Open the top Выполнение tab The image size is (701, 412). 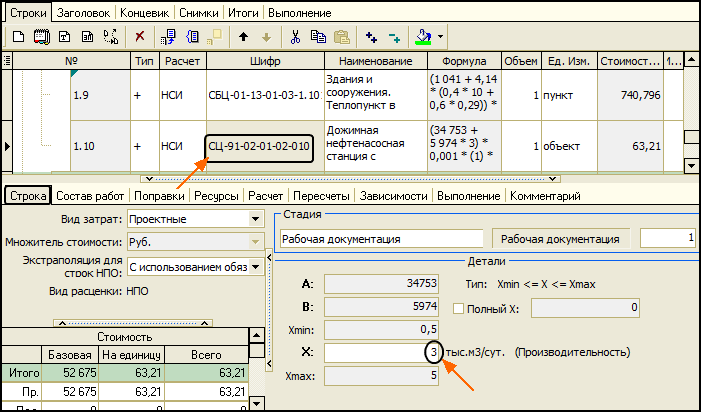tap(300, 13)
